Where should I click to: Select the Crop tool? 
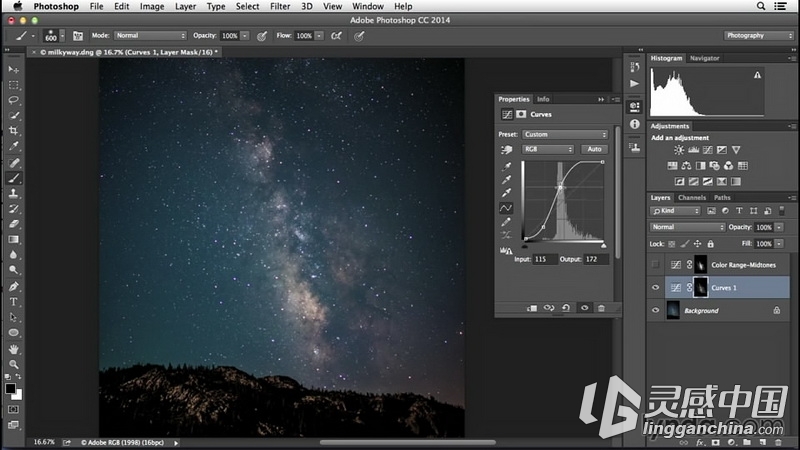(14, 131)
